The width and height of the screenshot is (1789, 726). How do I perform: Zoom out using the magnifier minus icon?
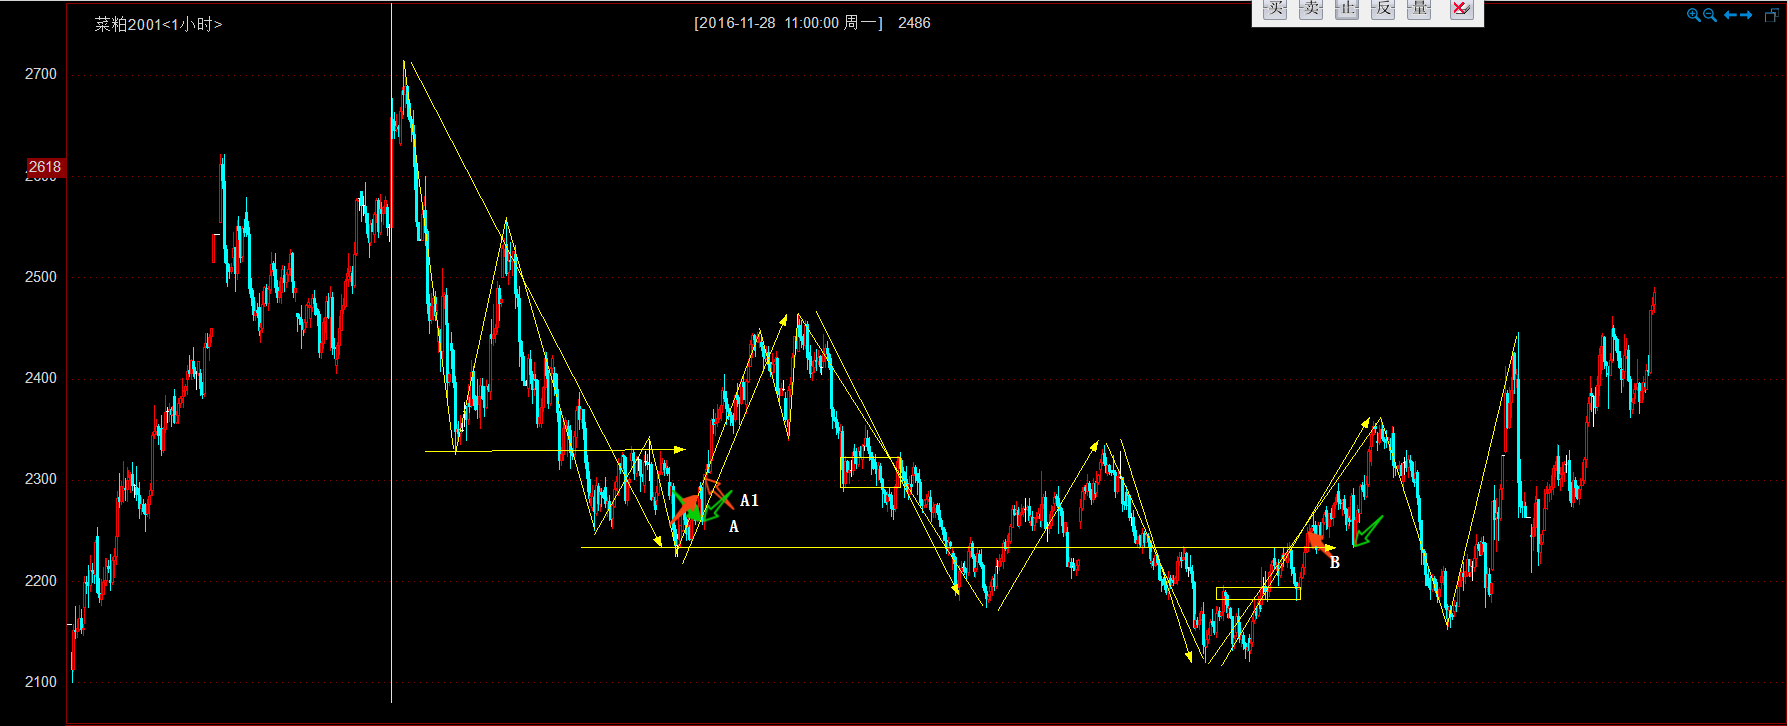click(1710, 15)
